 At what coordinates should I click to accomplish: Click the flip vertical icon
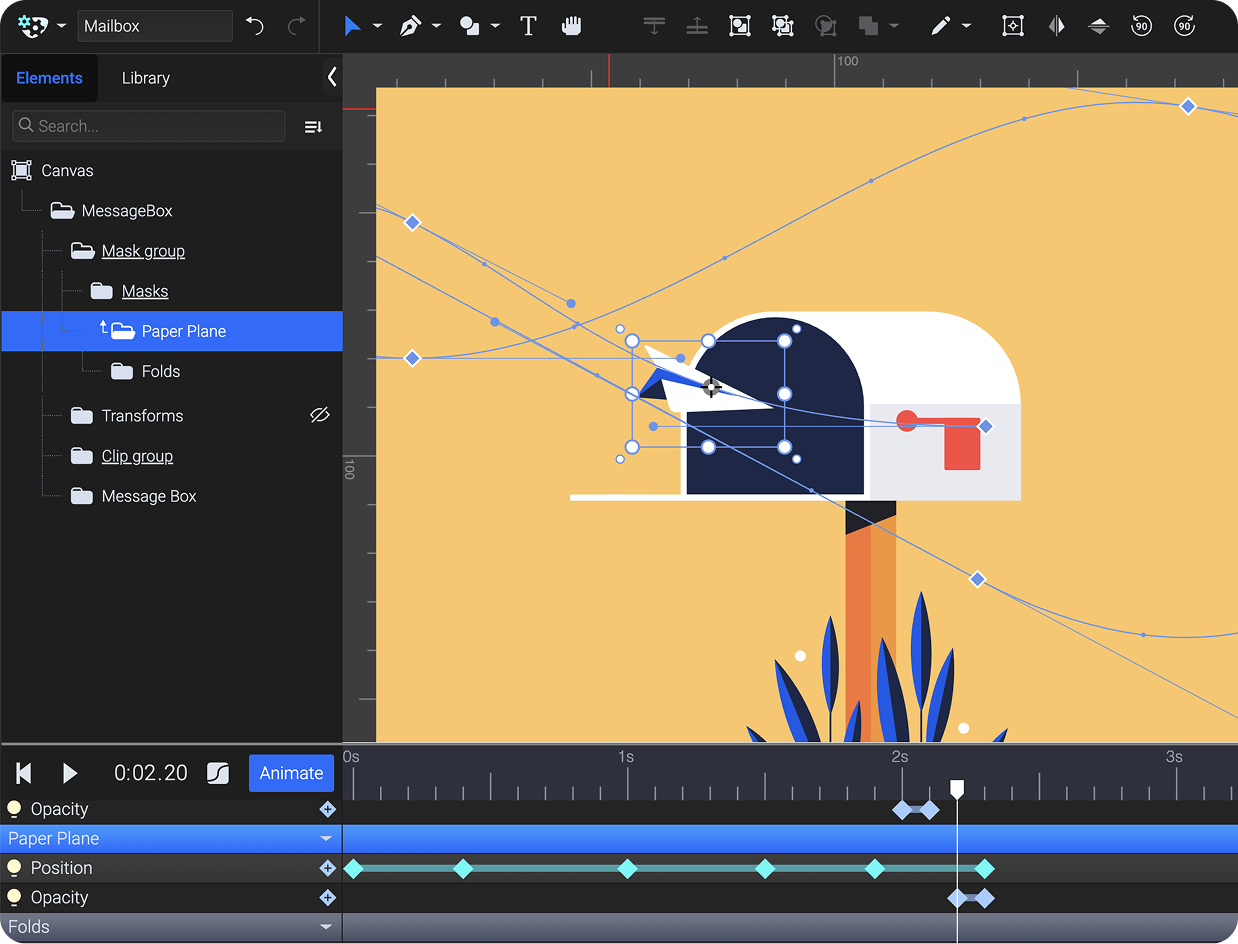click(1098, 25)
